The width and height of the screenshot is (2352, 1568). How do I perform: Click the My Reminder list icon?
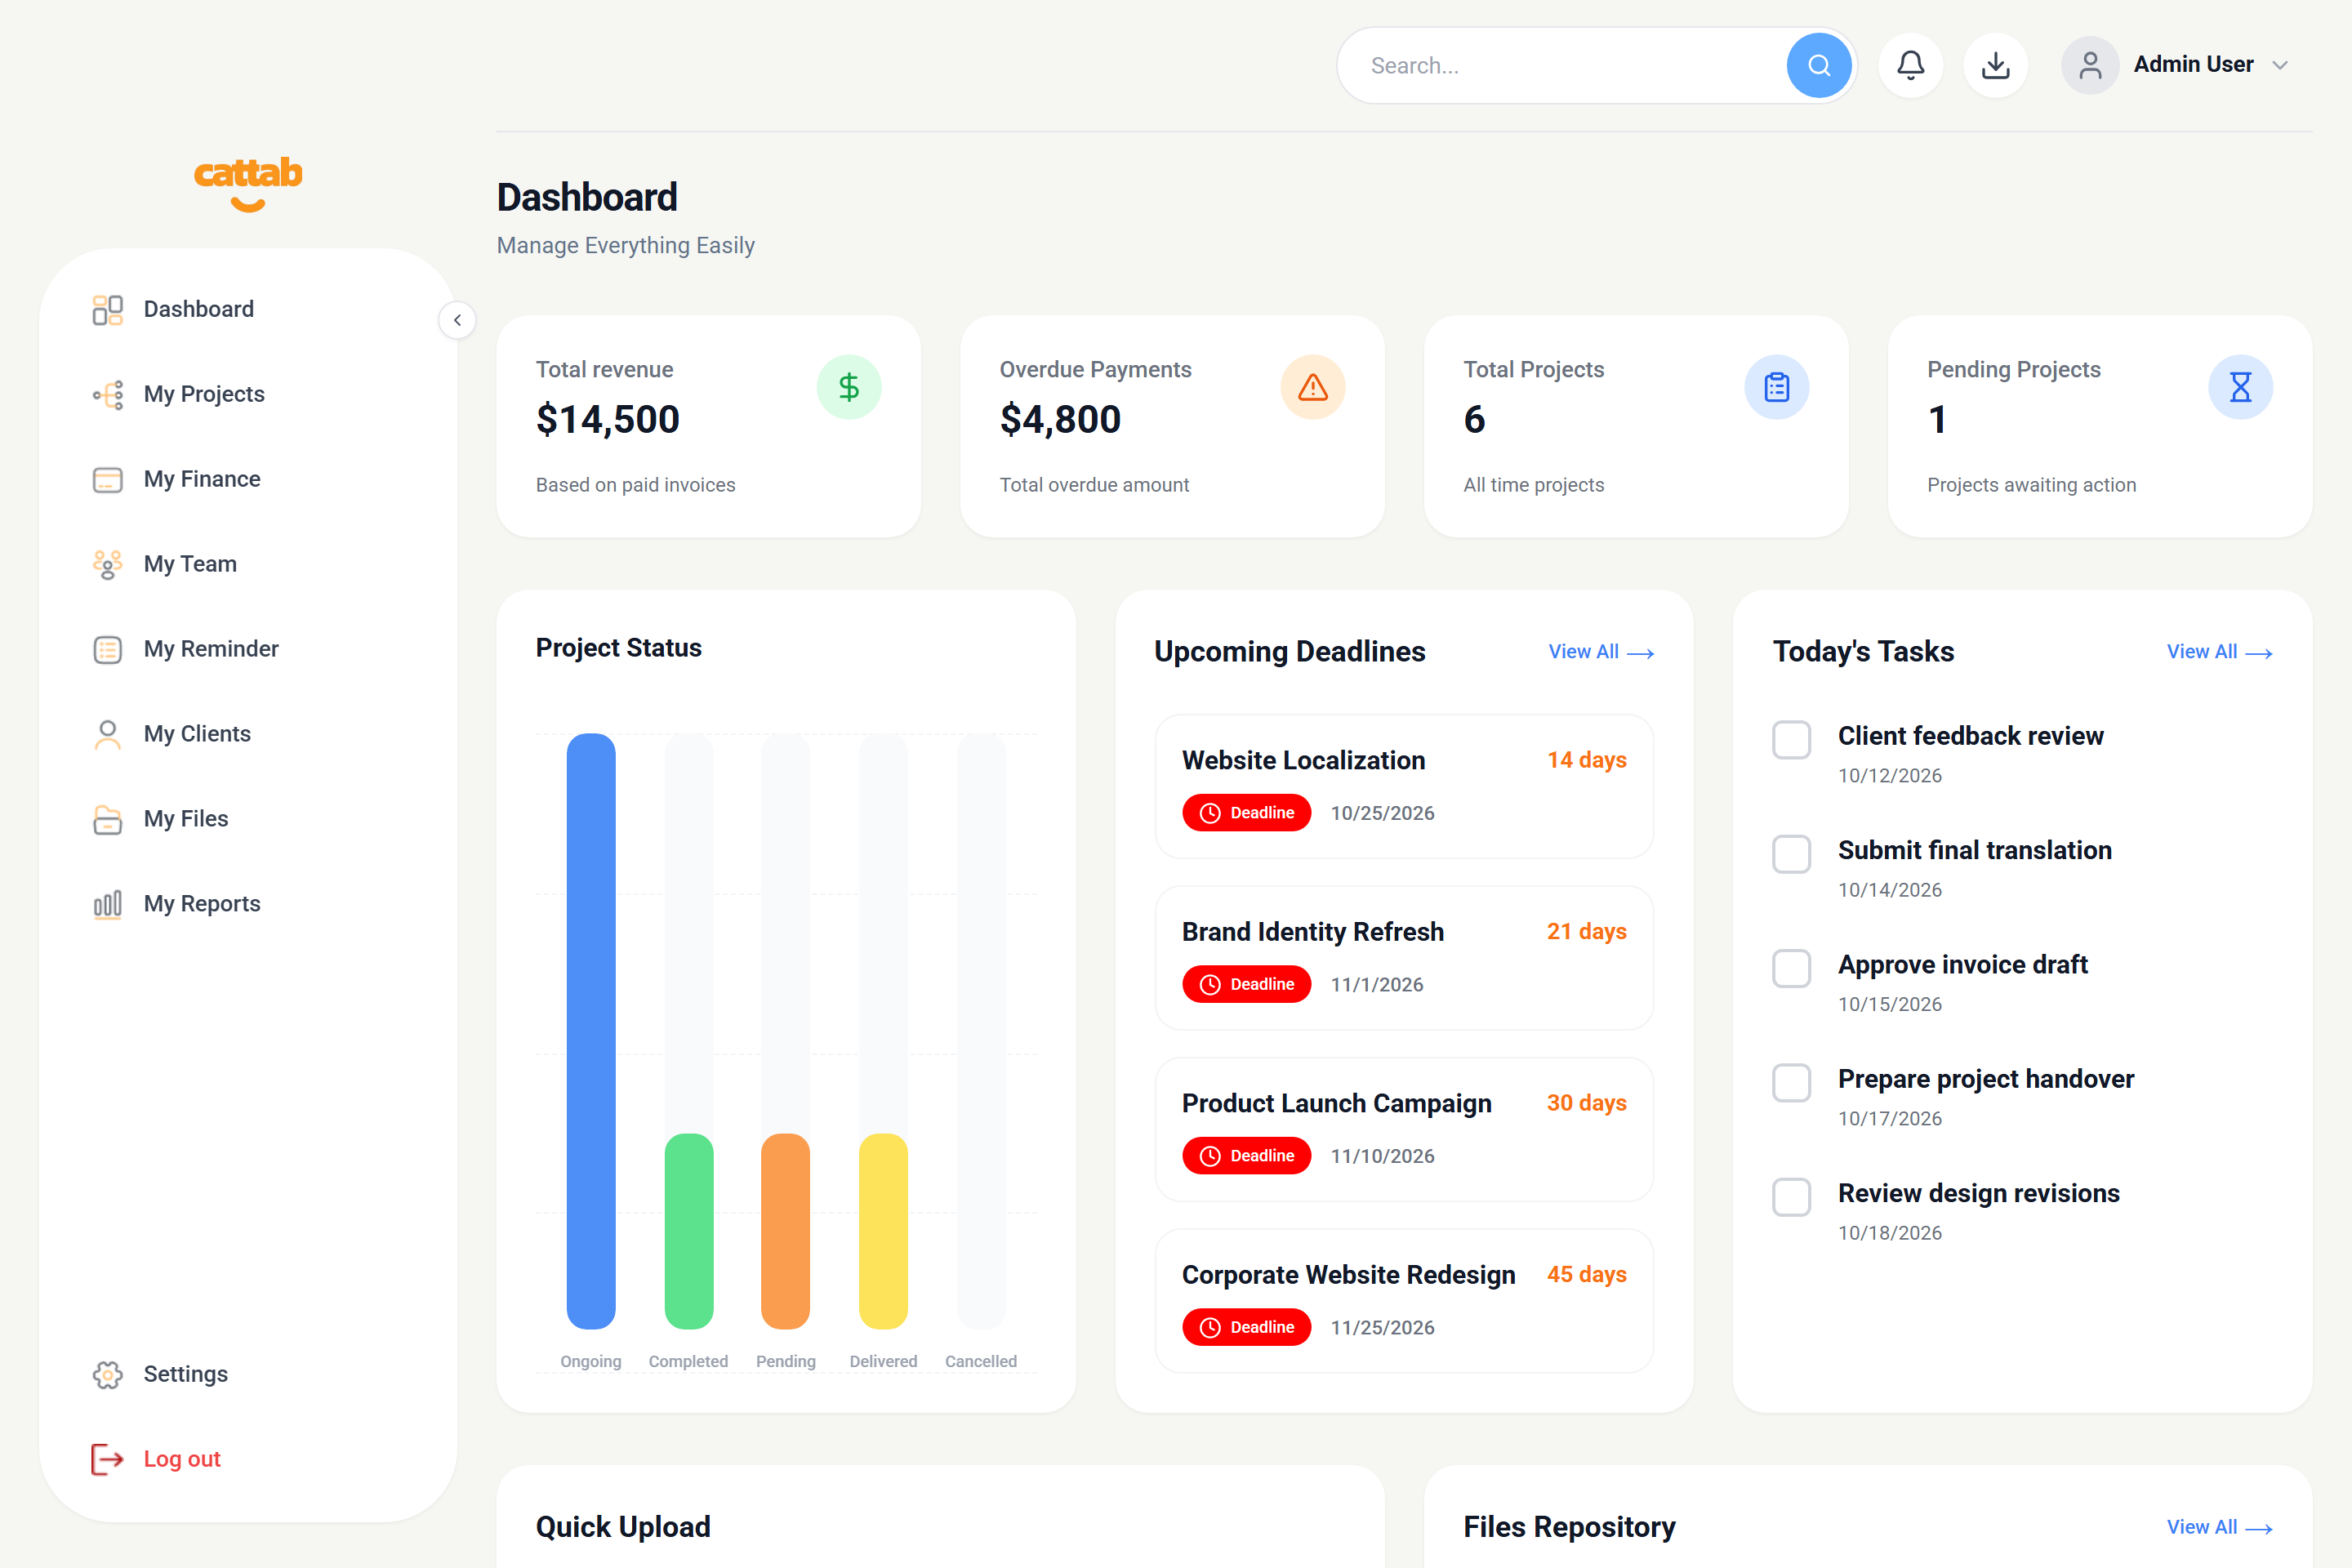click(107, 649)
